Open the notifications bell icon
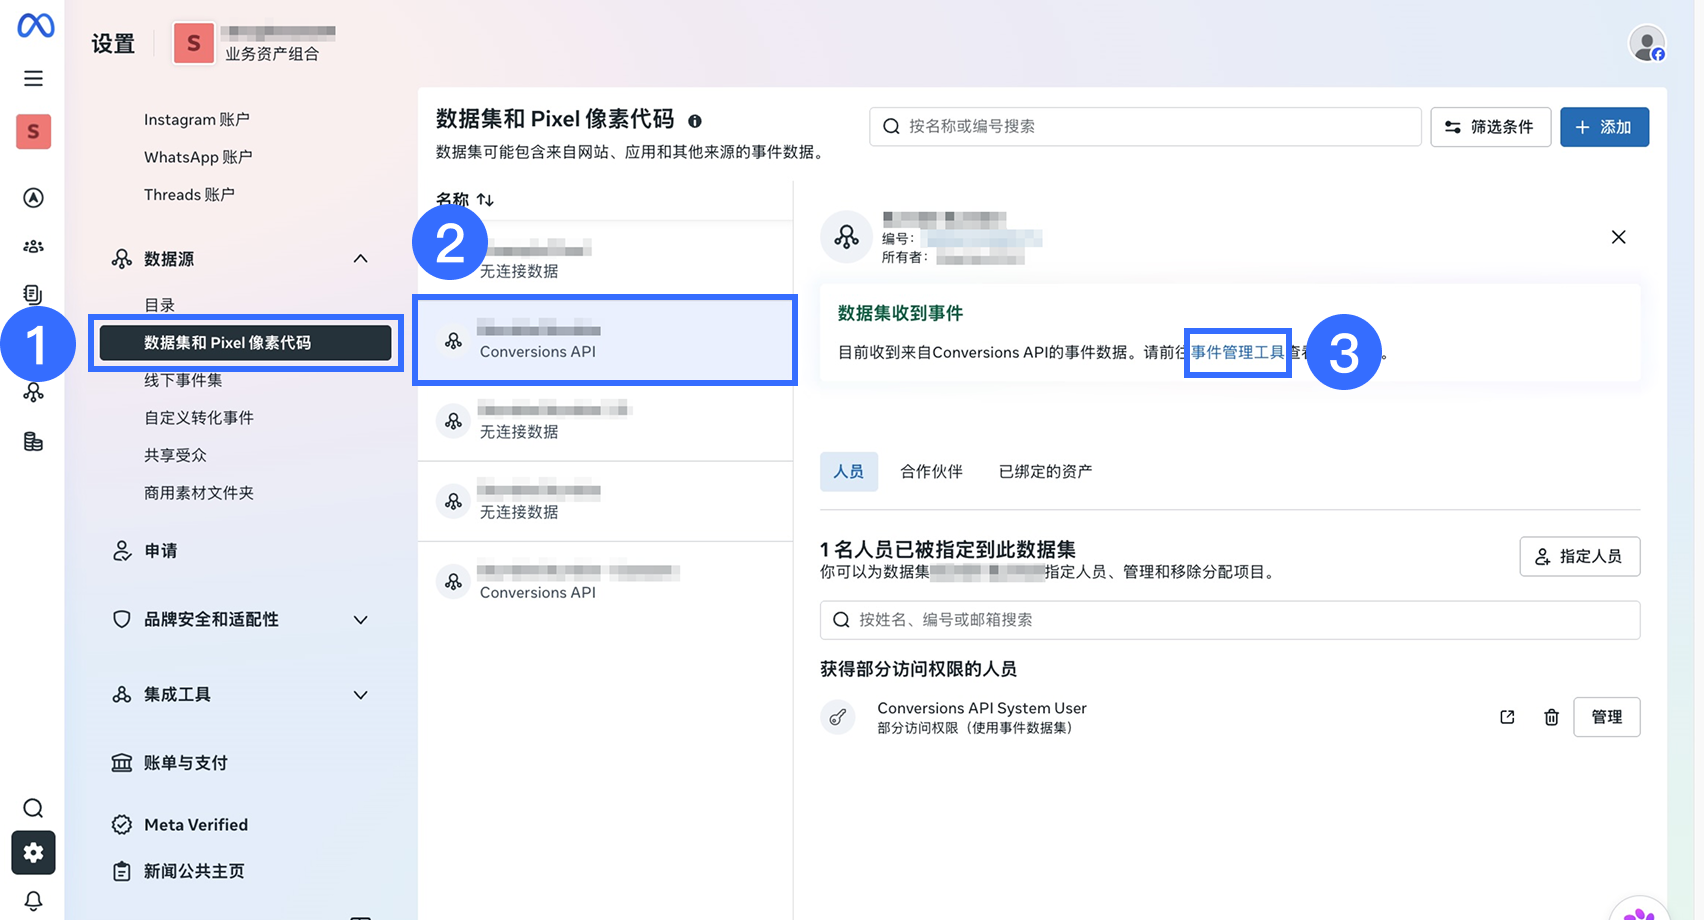The image size is (1704, 920). coord(33,900)
